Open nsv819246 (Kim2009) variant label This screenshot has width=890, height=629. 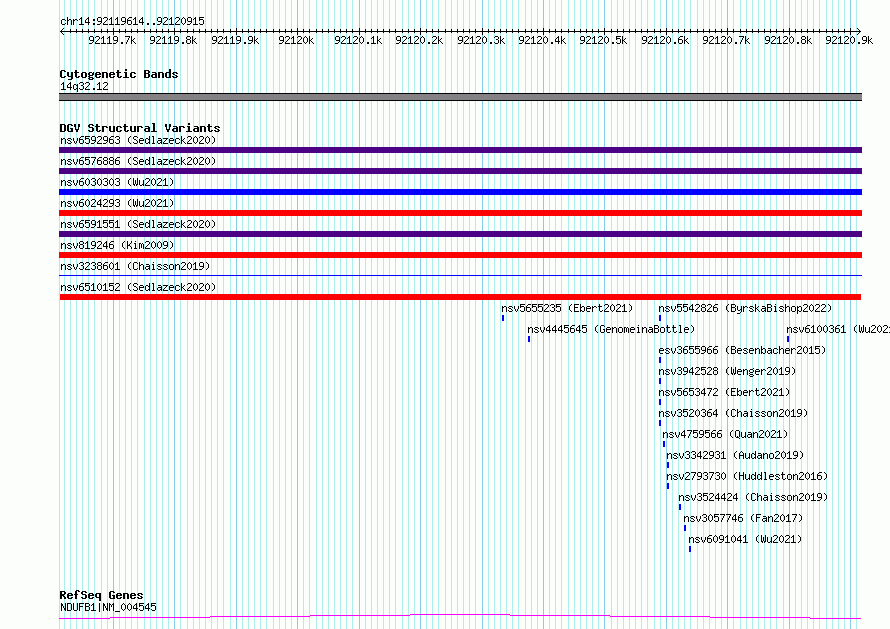click(117, 245)
